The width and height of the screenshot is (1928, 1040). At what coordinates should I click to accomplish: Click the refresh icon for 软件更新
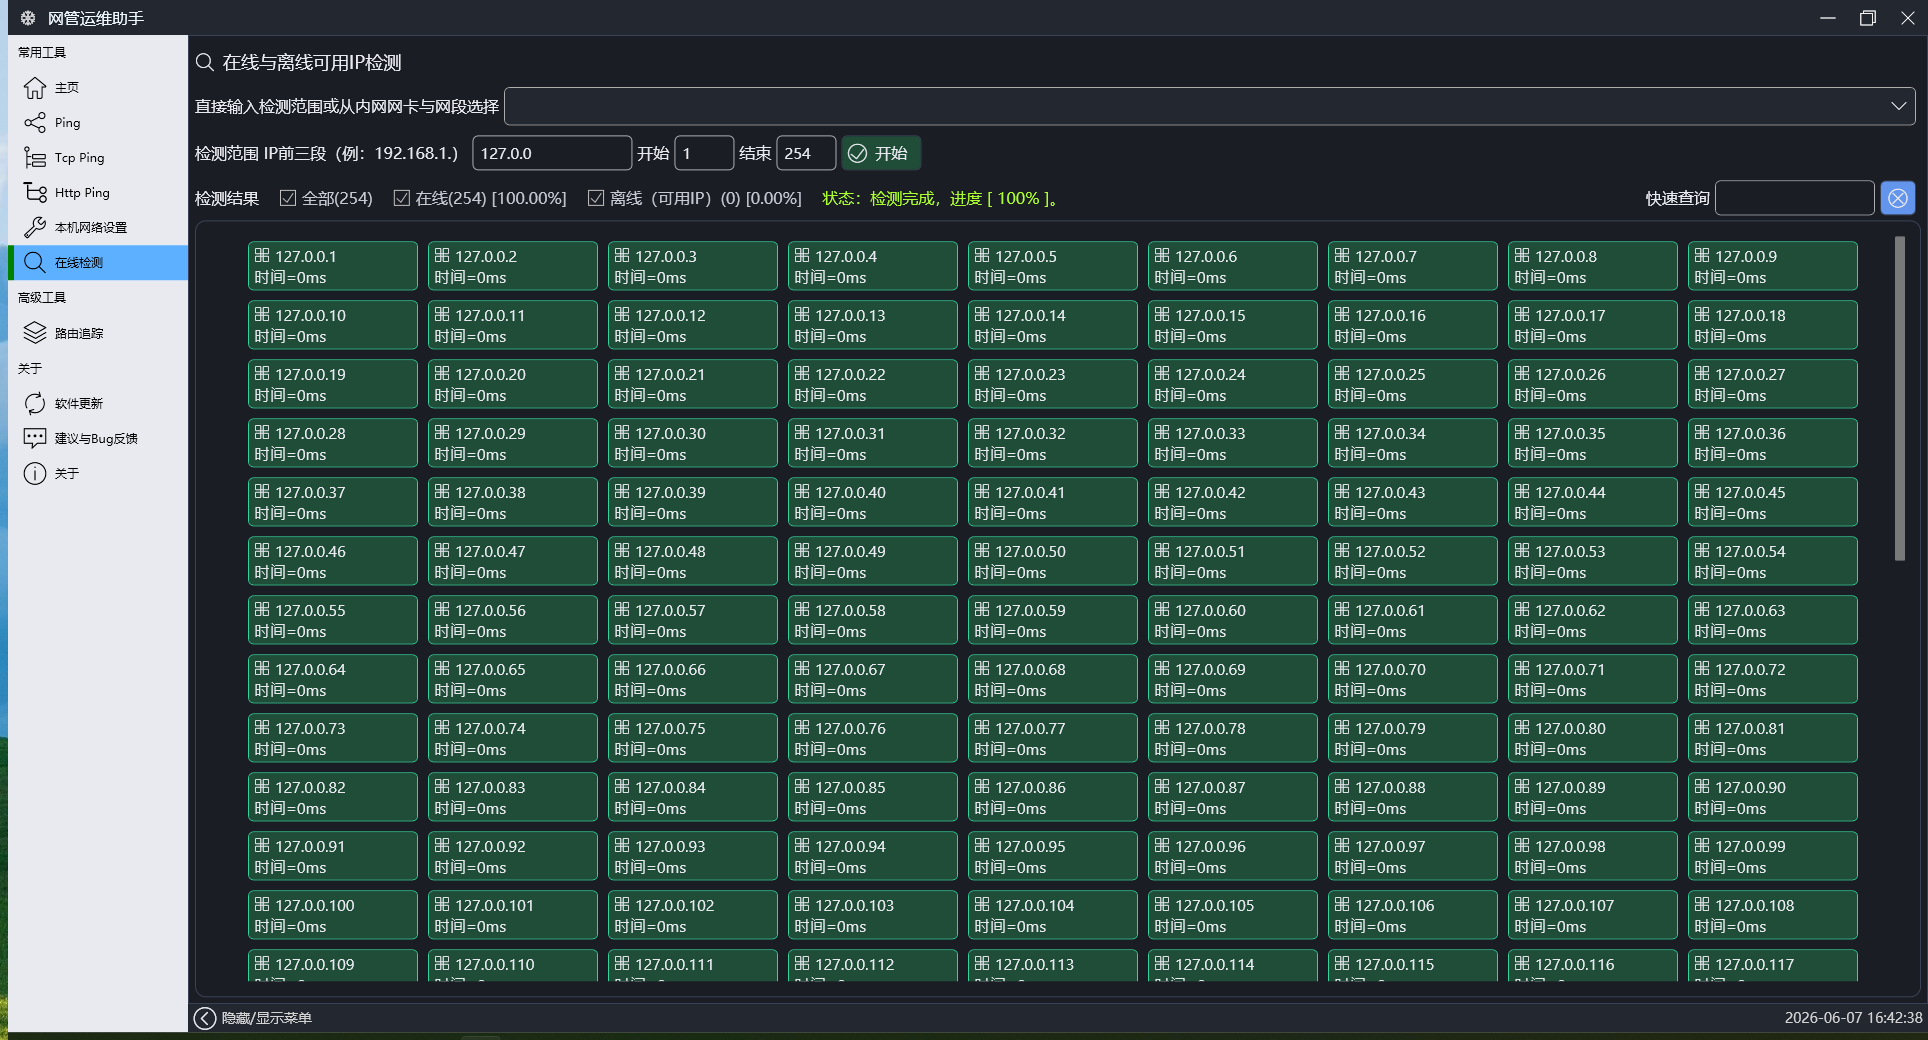(x=35, y=403)
